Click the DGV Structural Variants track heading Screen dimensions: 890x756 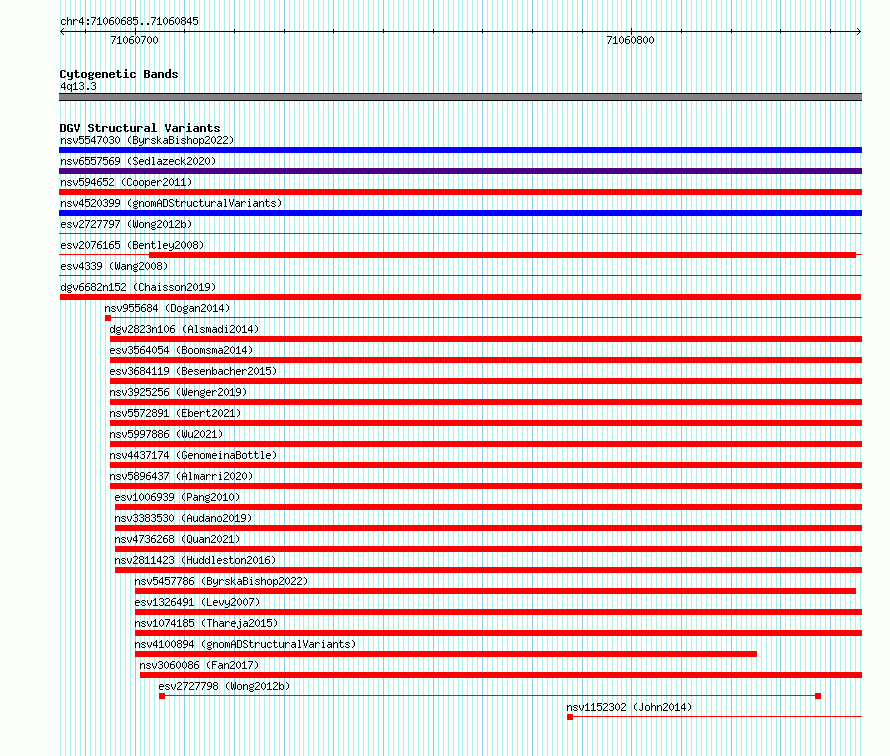(140, 128)
